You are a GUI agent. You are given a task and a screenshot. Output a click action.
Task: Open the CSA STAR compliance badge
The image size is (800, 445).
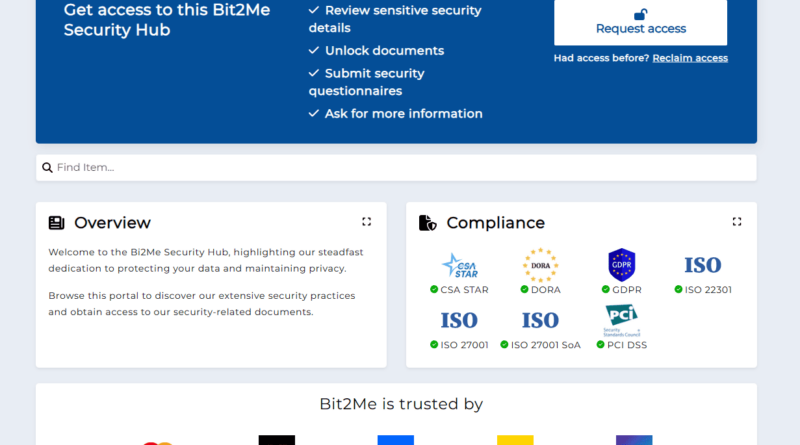[x=459, y=266]
